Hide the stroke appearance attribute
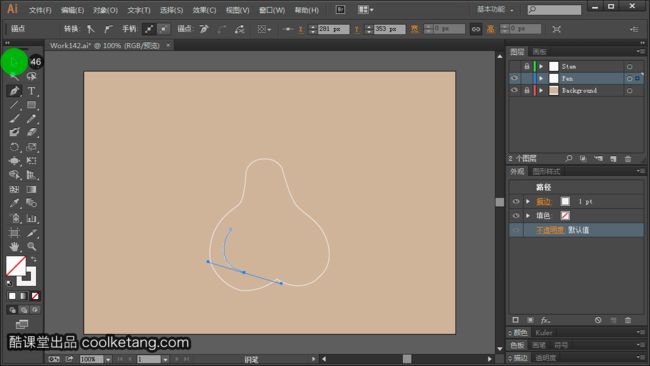The height and width of the screenshot is (366, 650). [x=516, y=201]
